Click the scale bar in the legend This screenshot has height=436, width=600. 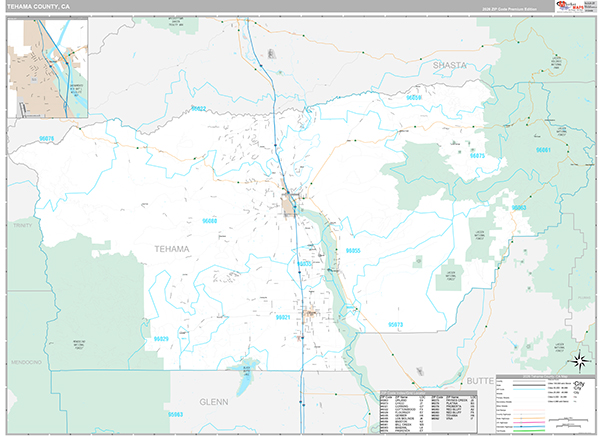pyautogui.click(x=568, y=421)
